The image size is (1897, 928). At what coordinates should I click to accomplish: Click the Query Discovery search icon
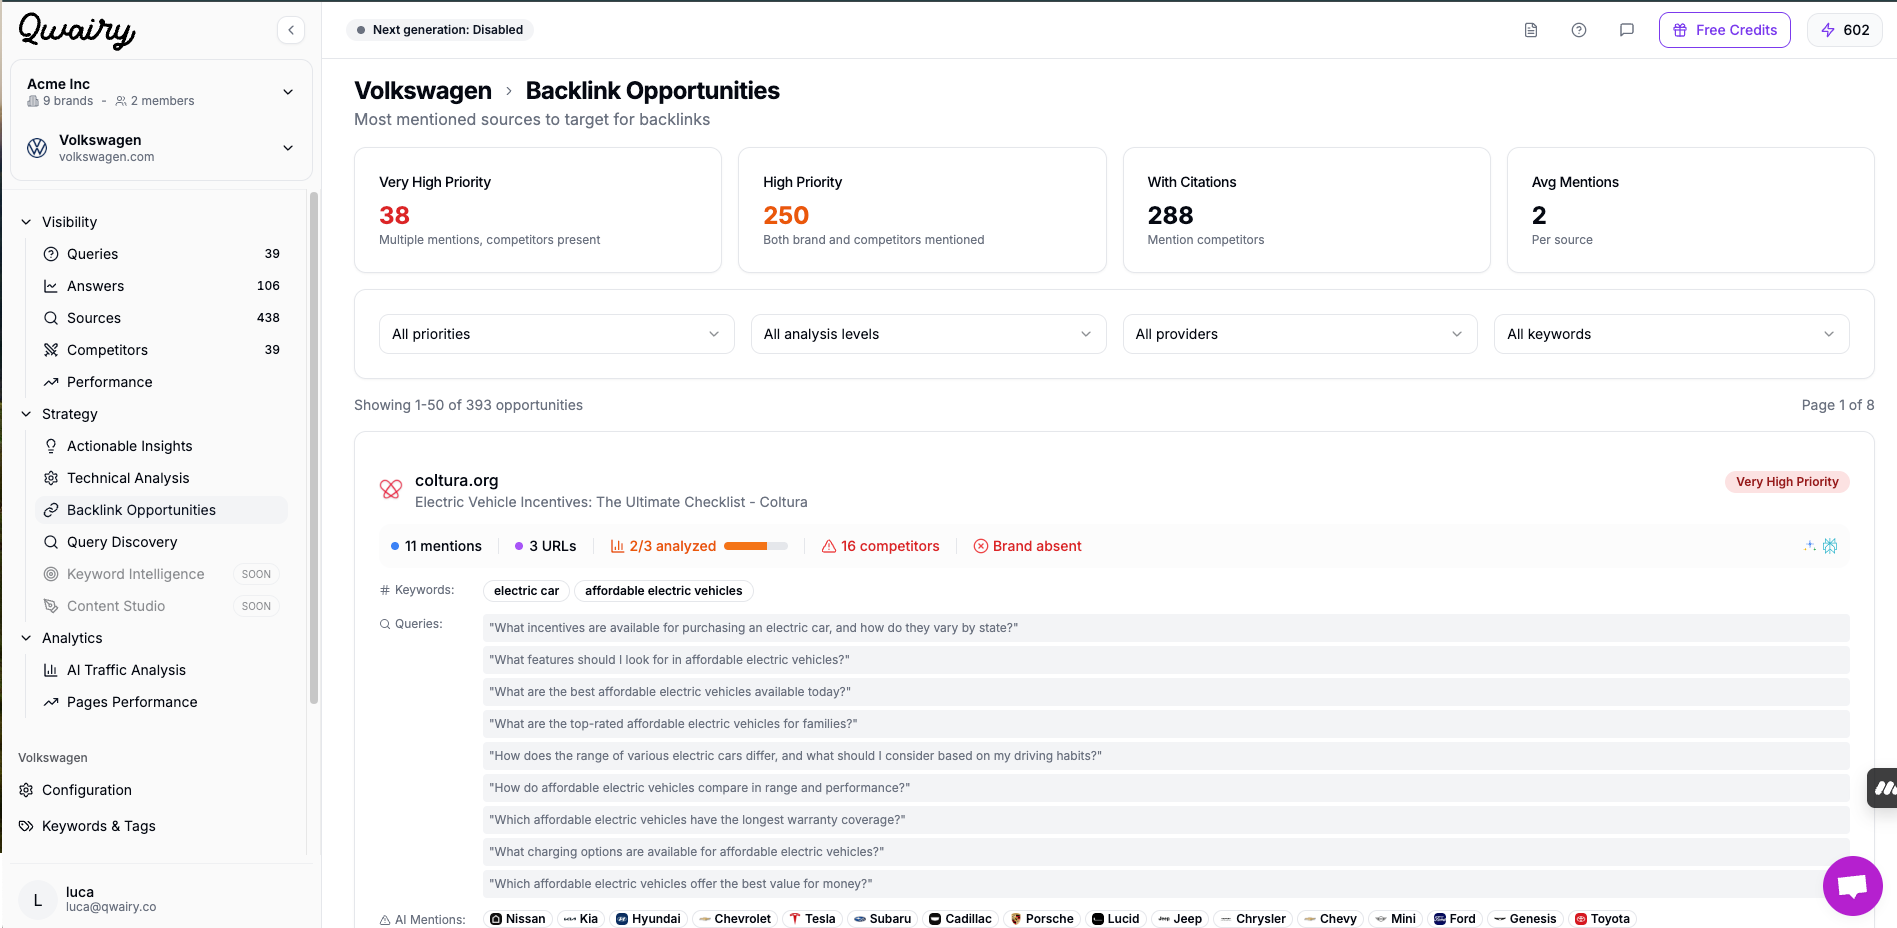point(51,542)
